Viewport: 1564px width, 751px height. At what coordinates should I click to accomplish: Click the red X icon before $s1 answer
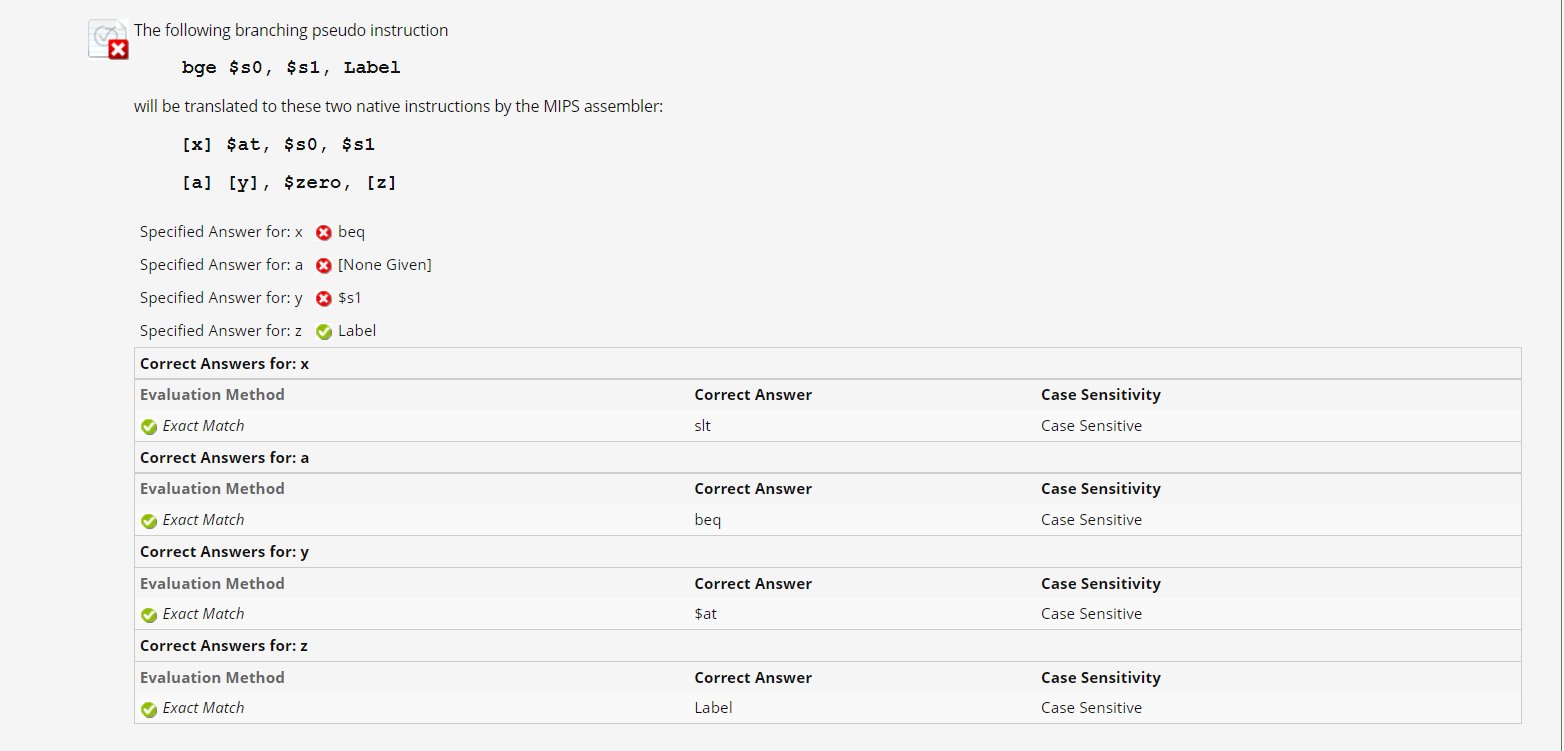coord(324,299)
